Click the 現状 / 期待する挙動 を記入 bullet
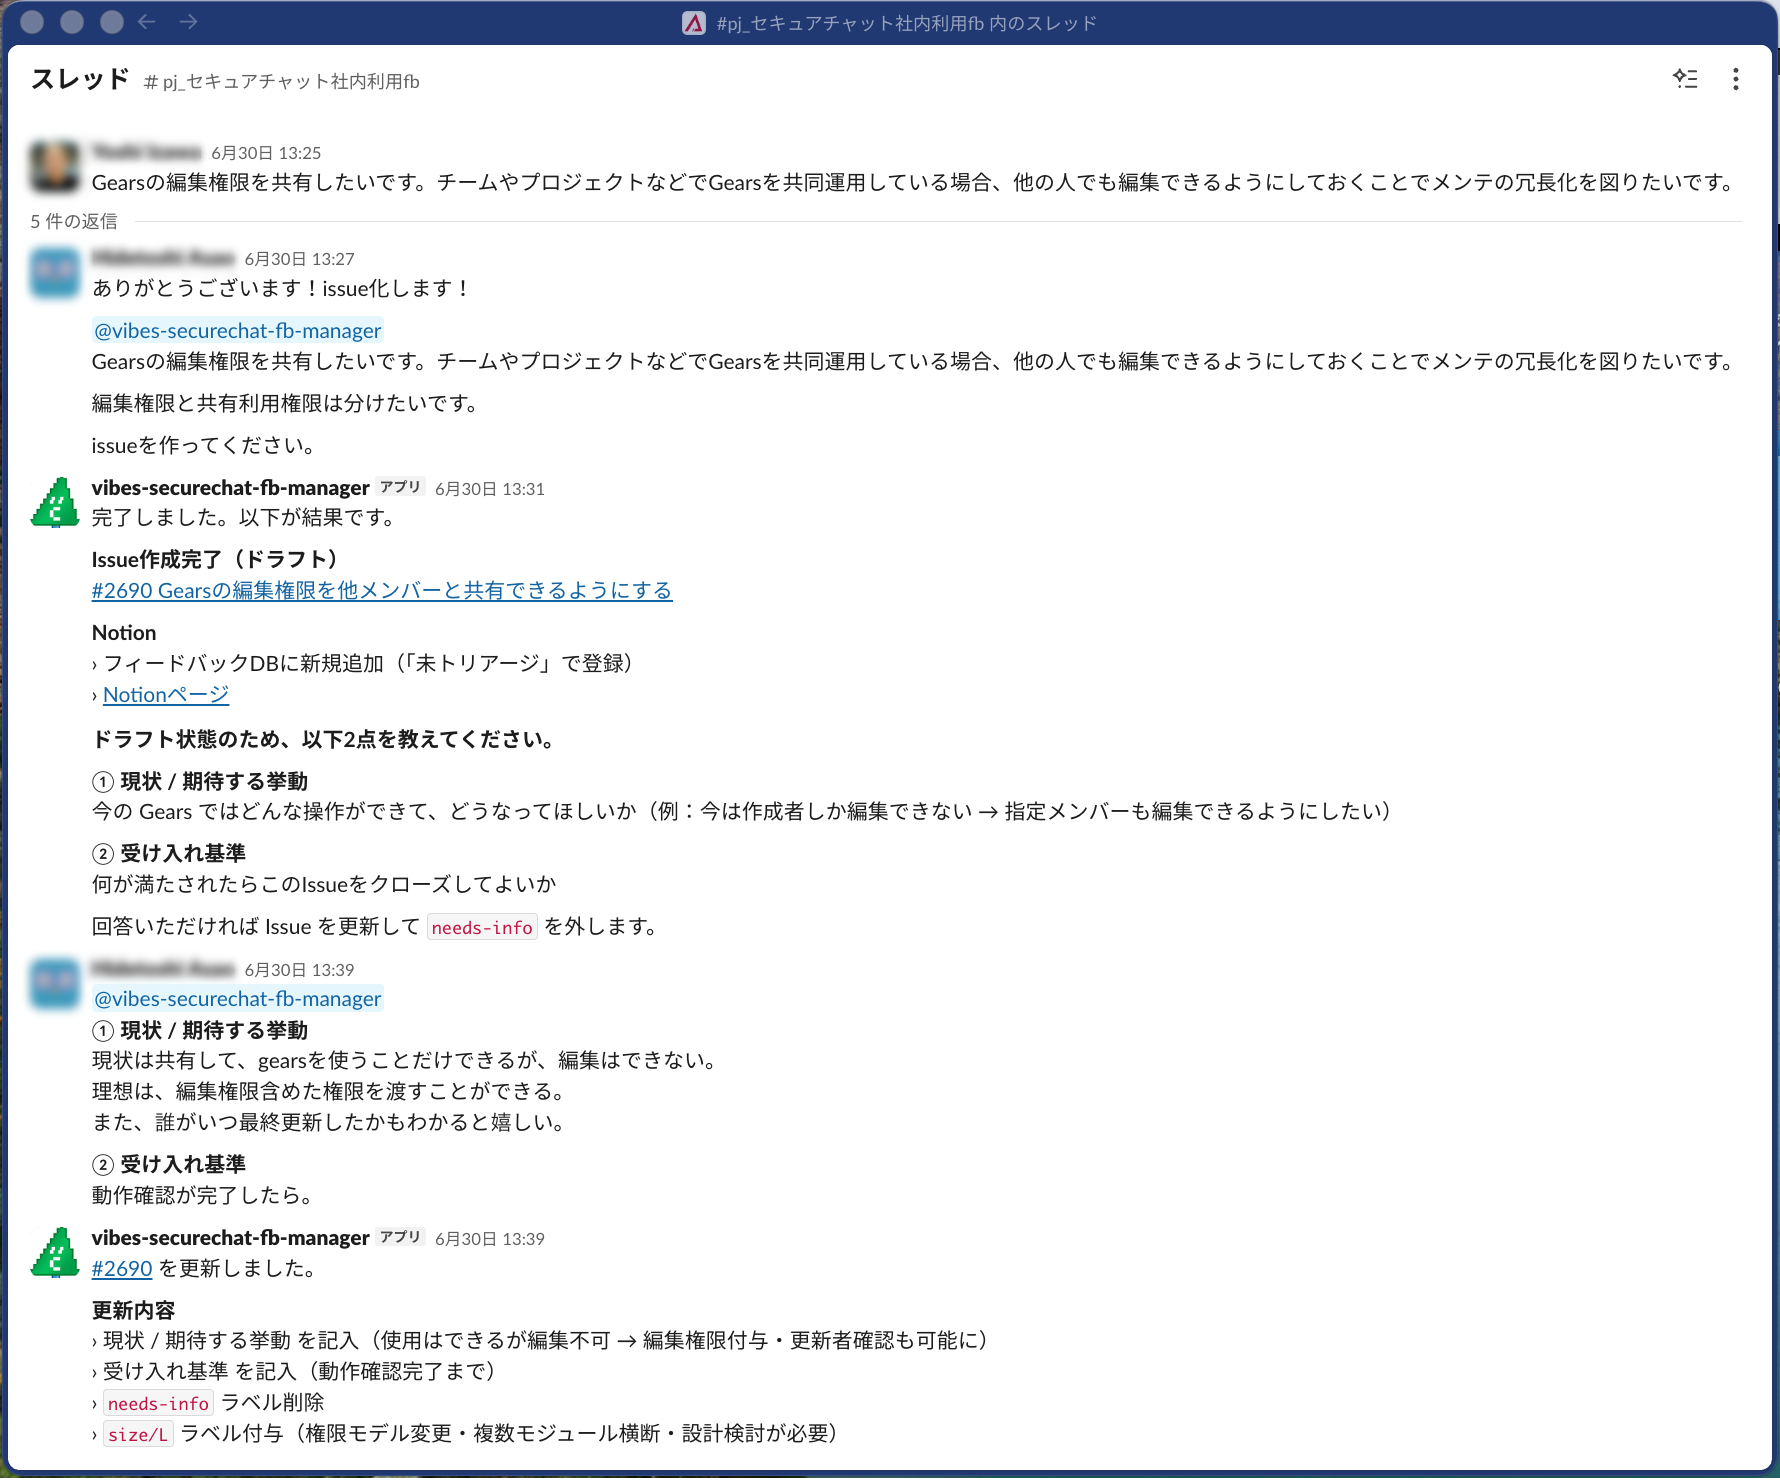The width and height of the screenshot is (1780, 1483). pyautogui.click(x=543, y=1341)
